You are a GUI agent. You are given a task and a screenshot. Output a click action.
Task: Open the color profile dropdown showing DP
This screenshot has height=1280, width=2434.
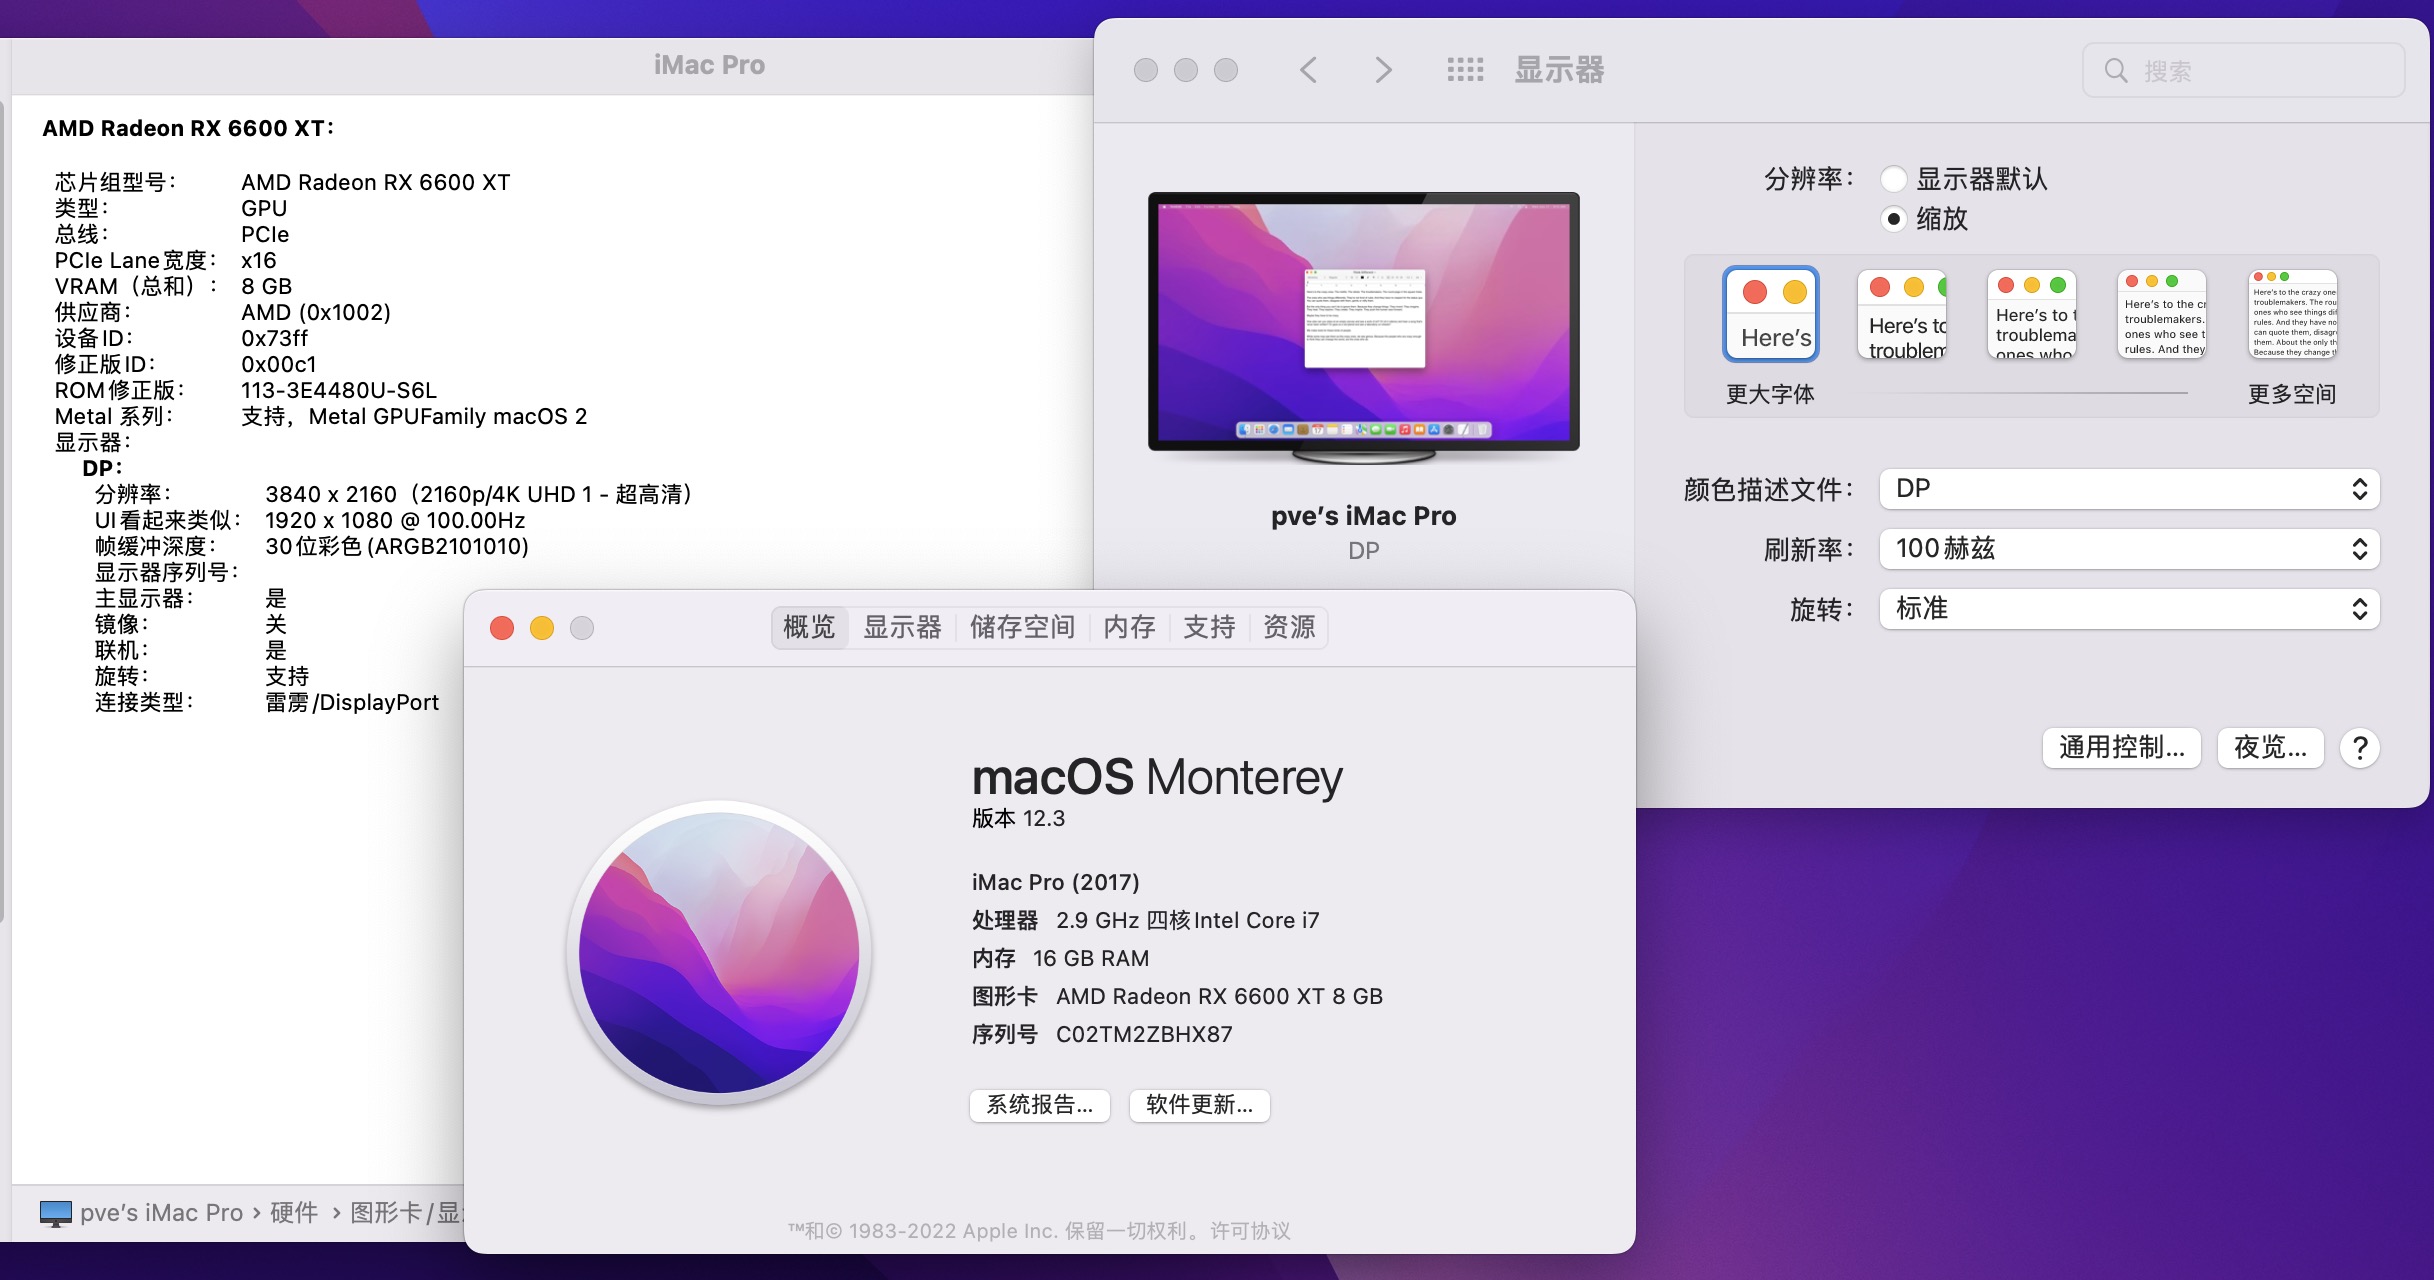coord(2129,489)
